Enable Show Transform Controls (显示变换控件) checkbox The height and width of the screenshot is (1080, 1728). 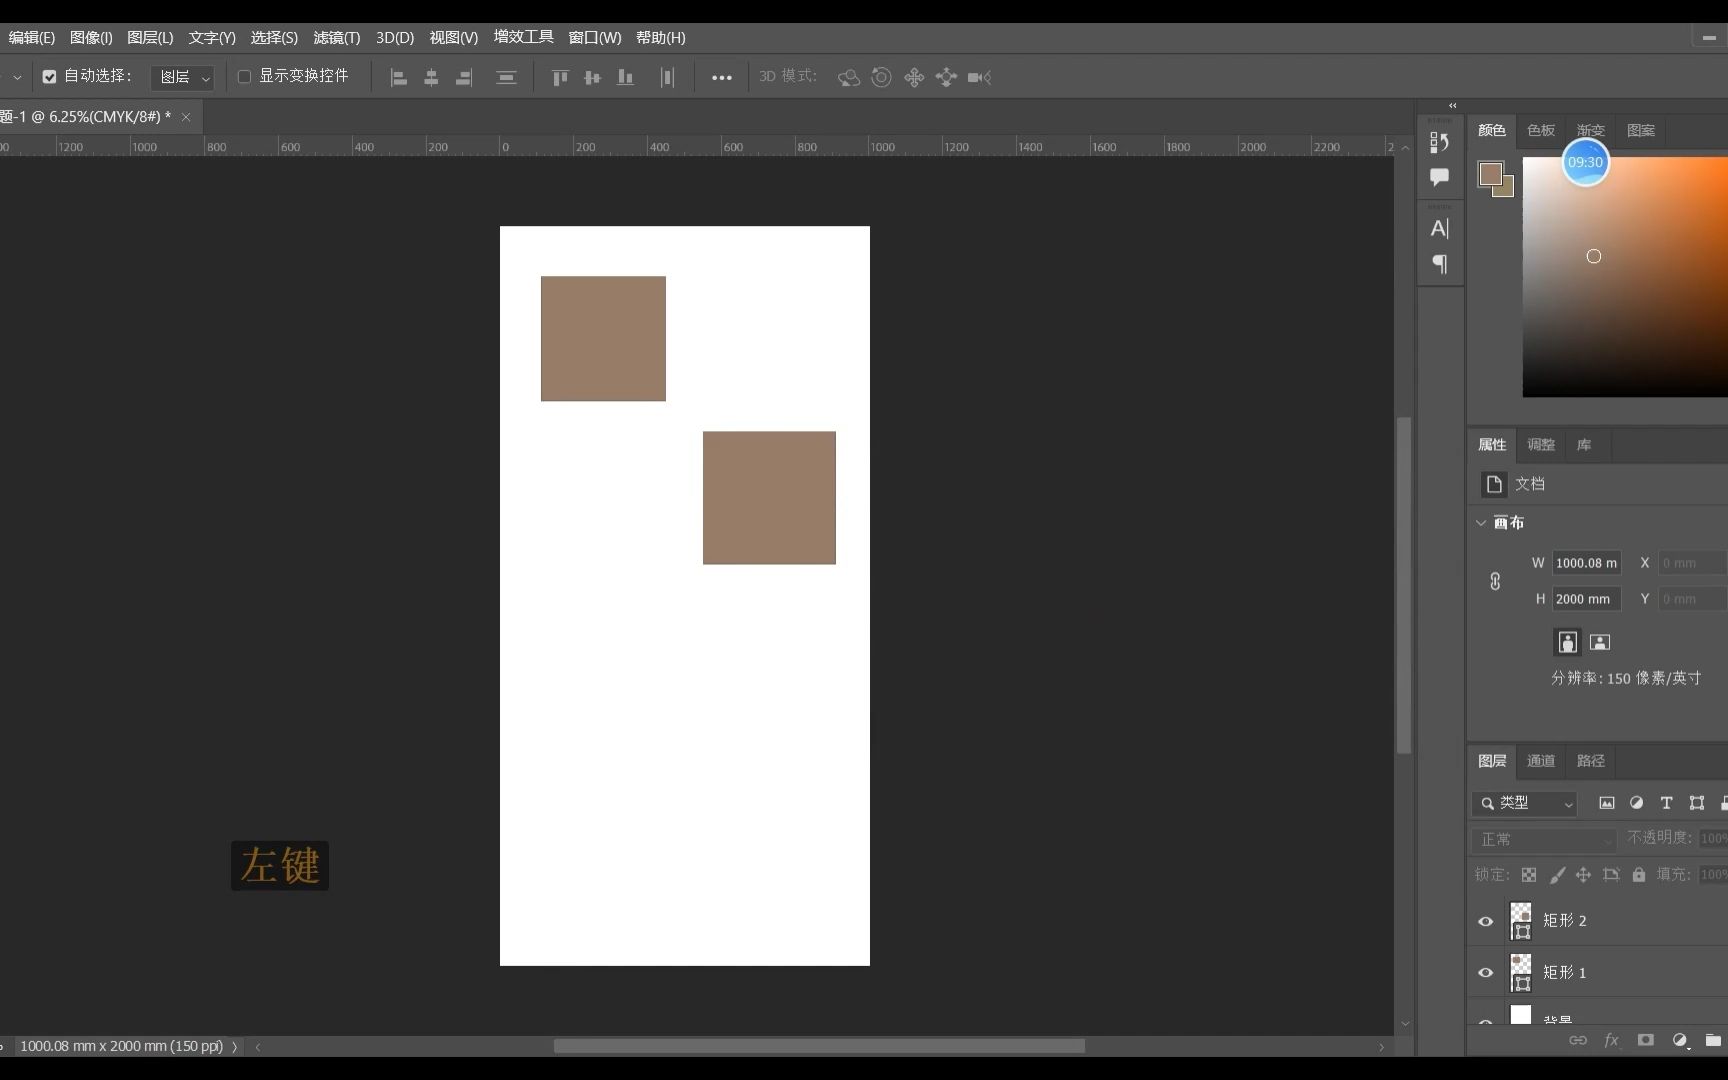(x=244, y=77)
